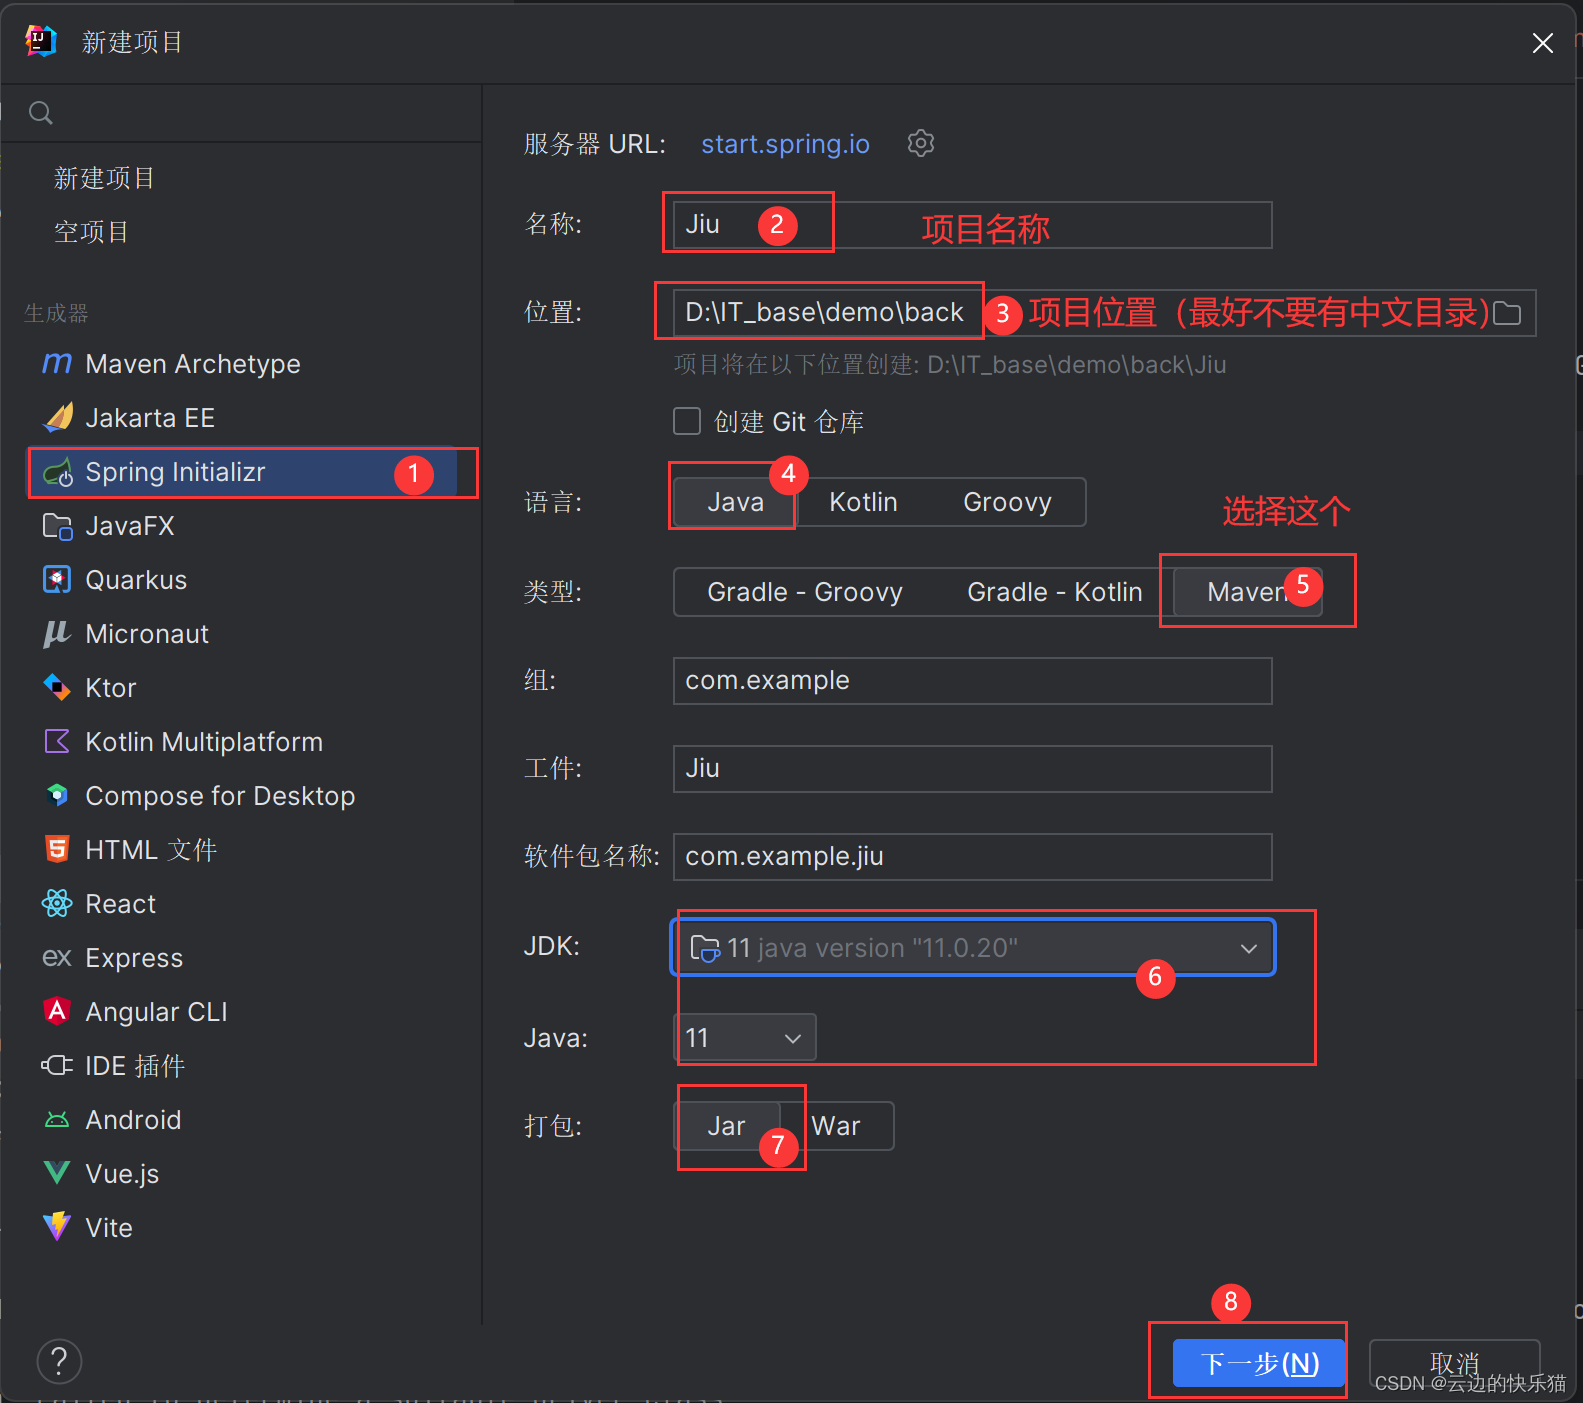1583x1403 pixels.
Task: Browse location with folder icon
Action: click(x=1507, y=314)
